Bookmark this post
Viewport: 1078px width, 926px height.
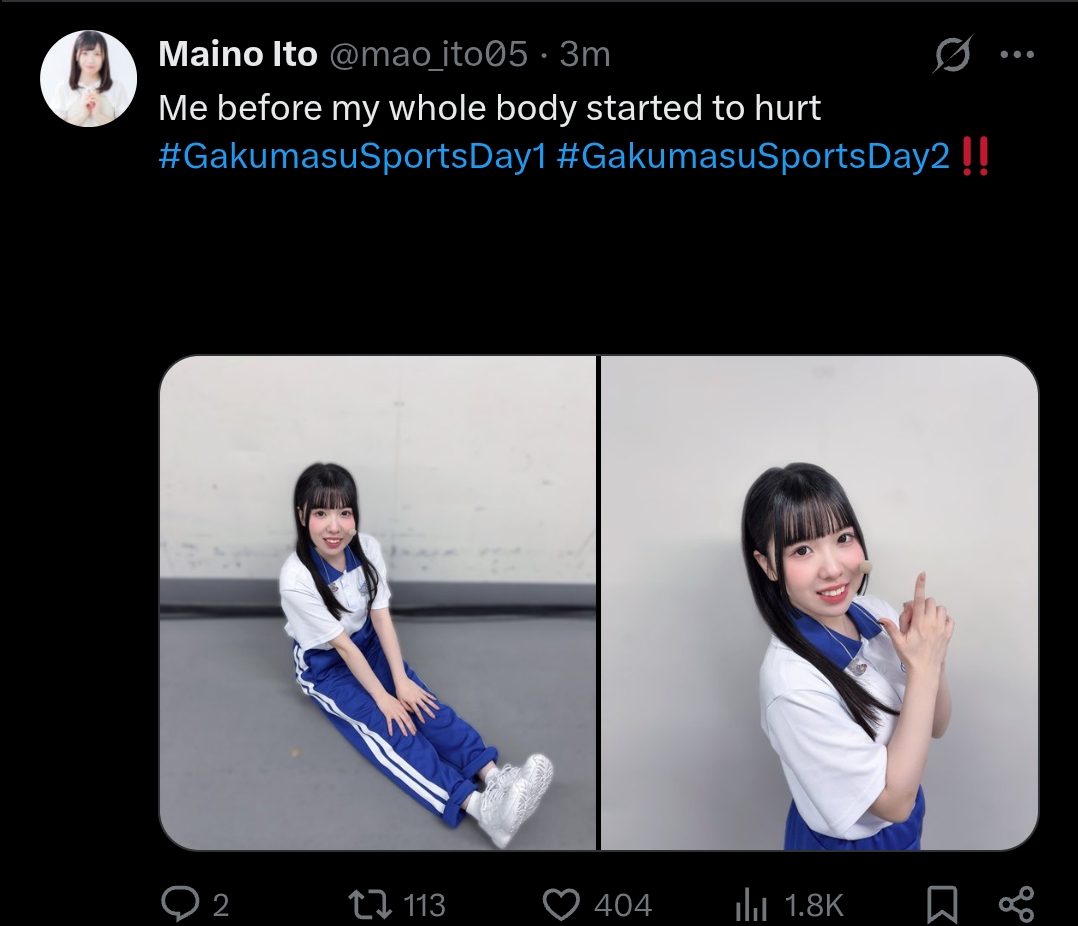(942, 904)
